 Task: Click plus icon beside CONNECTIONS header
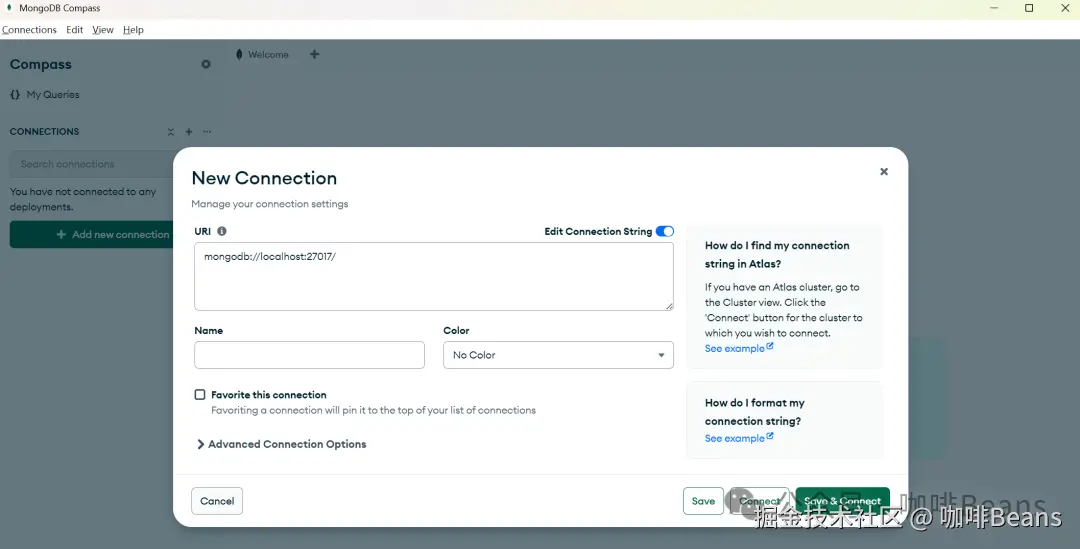point(189,132)
